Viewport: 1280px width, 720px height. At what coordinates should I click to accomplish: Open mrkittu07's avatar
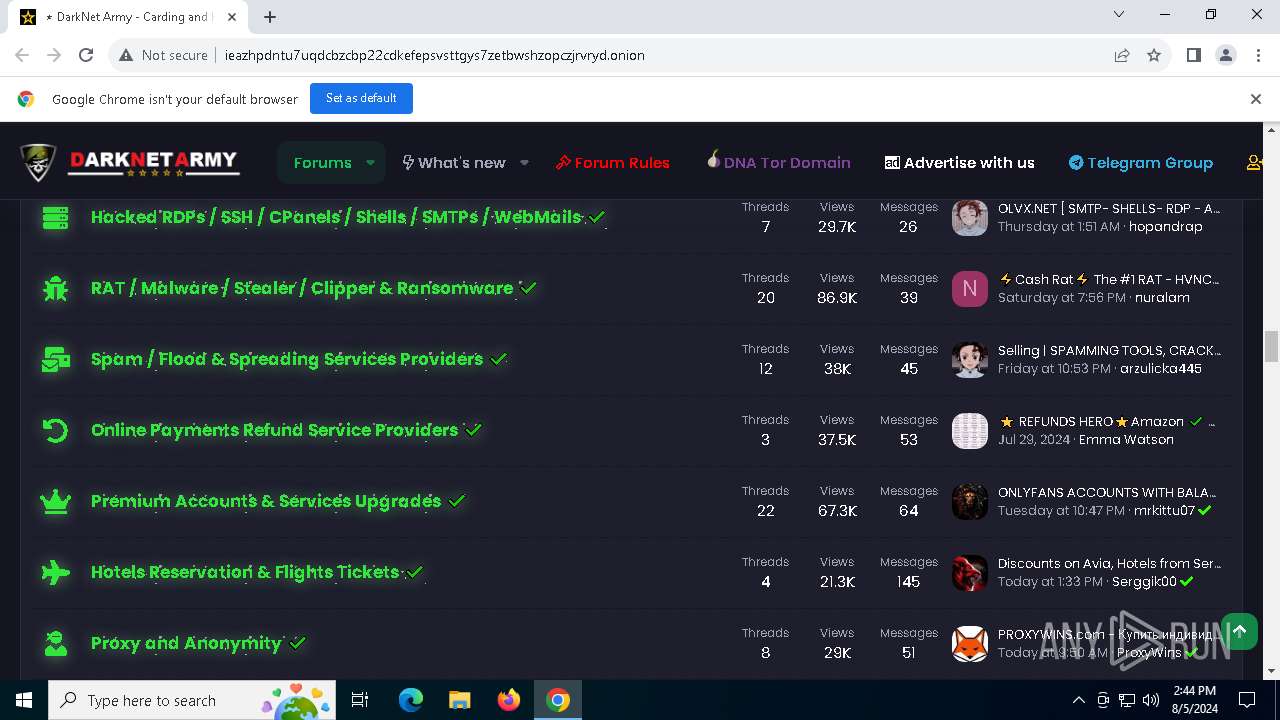pos(969,501)
